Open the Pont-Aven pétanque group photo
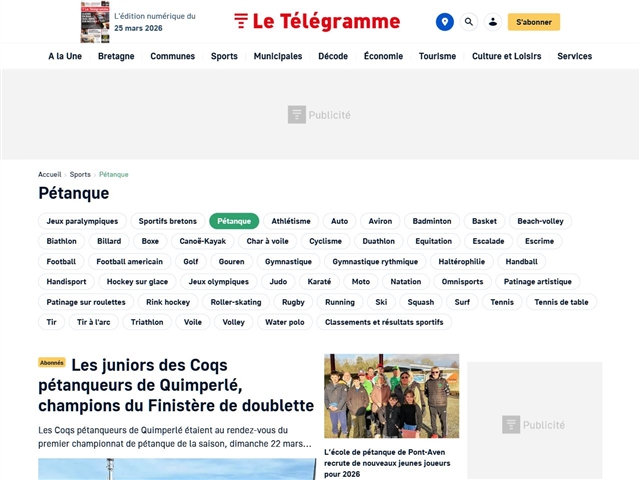The height and width of the screenshot is (480, 640). coord(391,396)
